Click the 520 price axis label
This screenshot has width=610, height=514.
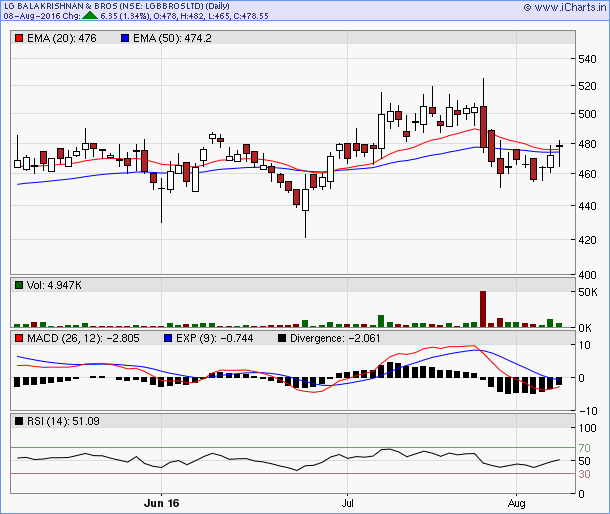click(x=587, y=86)
